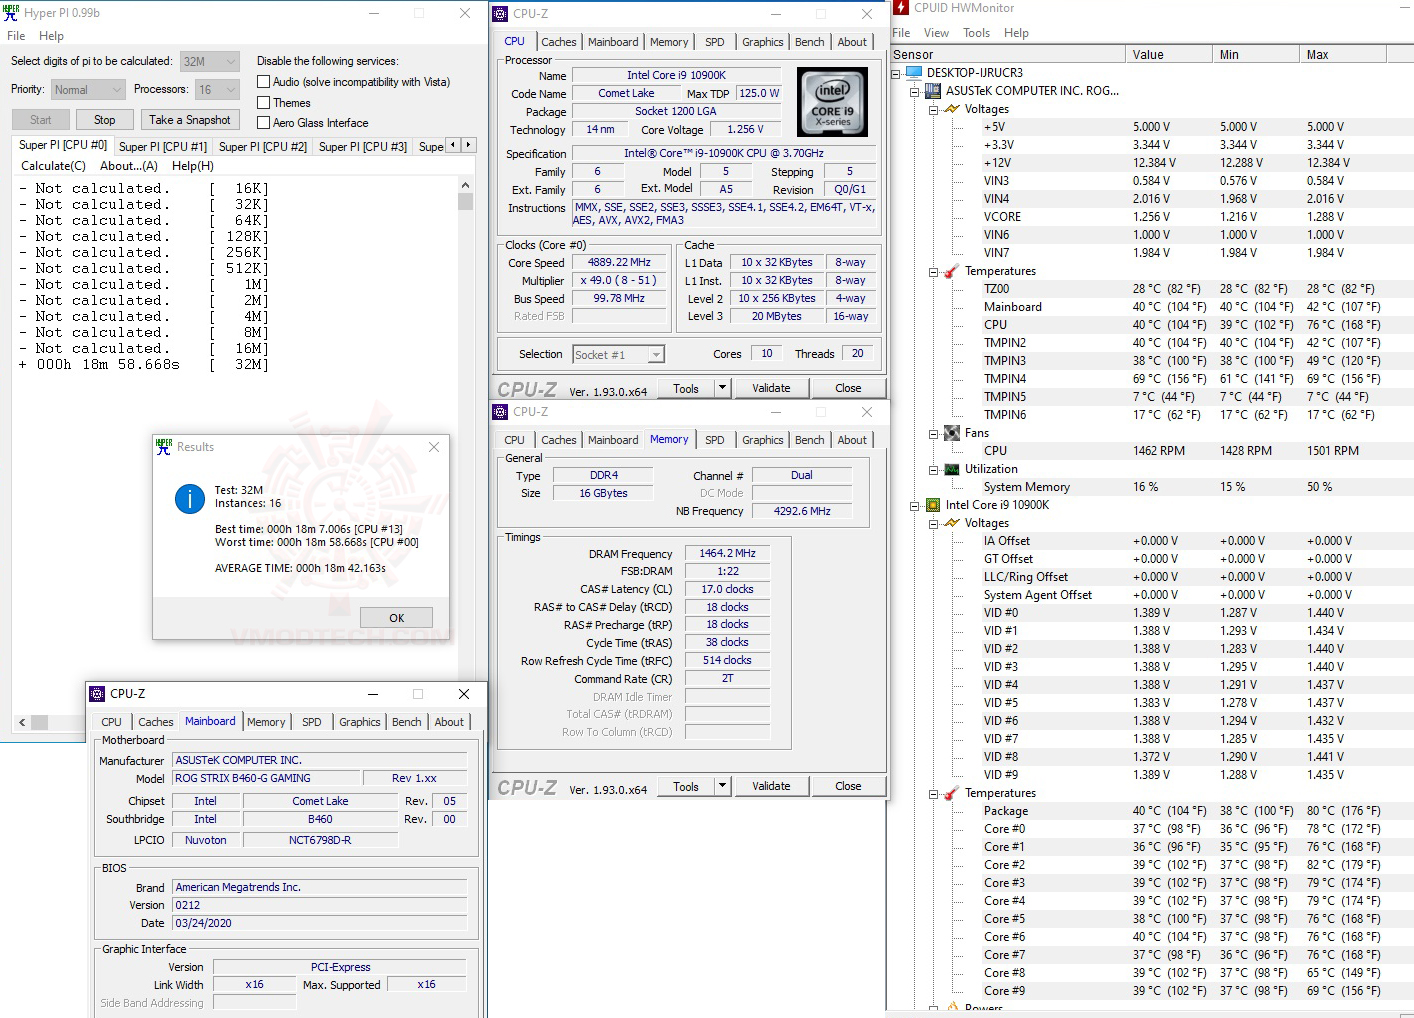The image size is (1414, 1018).
Task: Click OK in the Results dialog
Action: (397, 618)
